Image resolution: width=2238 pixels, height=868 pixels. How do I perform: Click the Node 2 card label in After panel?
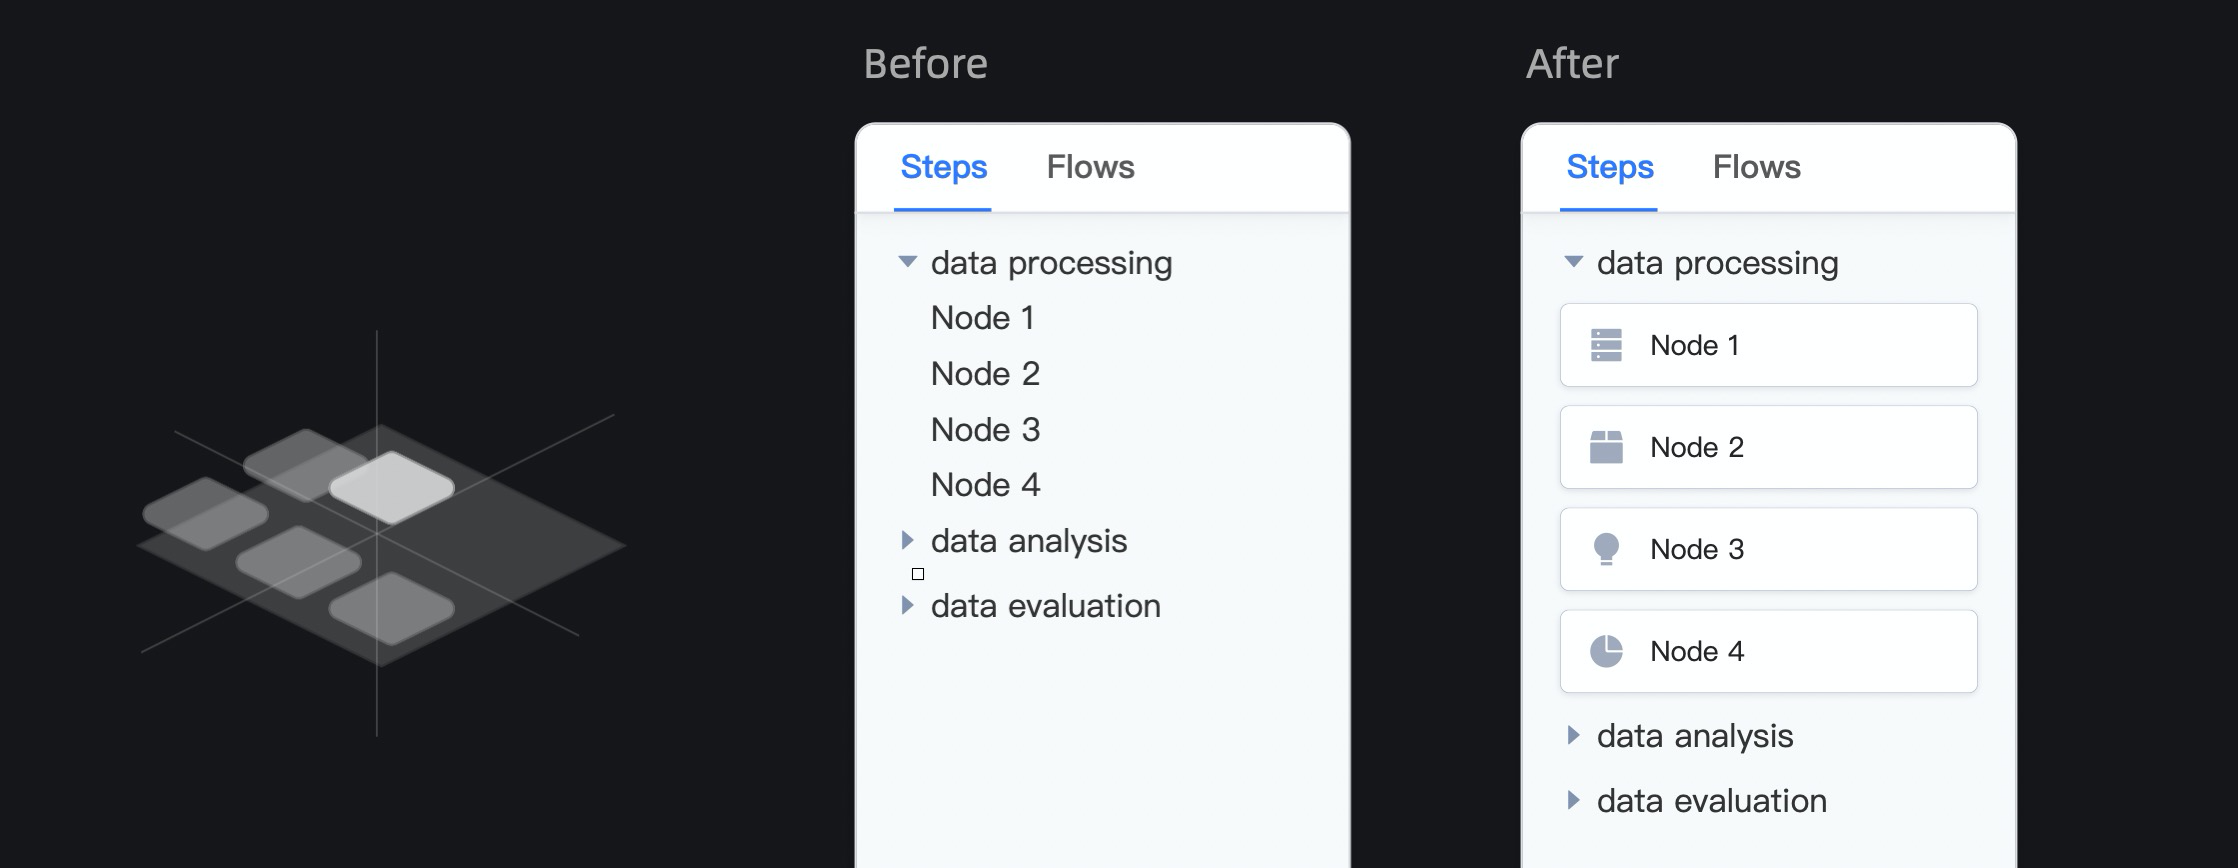[x=1696, y=447]
